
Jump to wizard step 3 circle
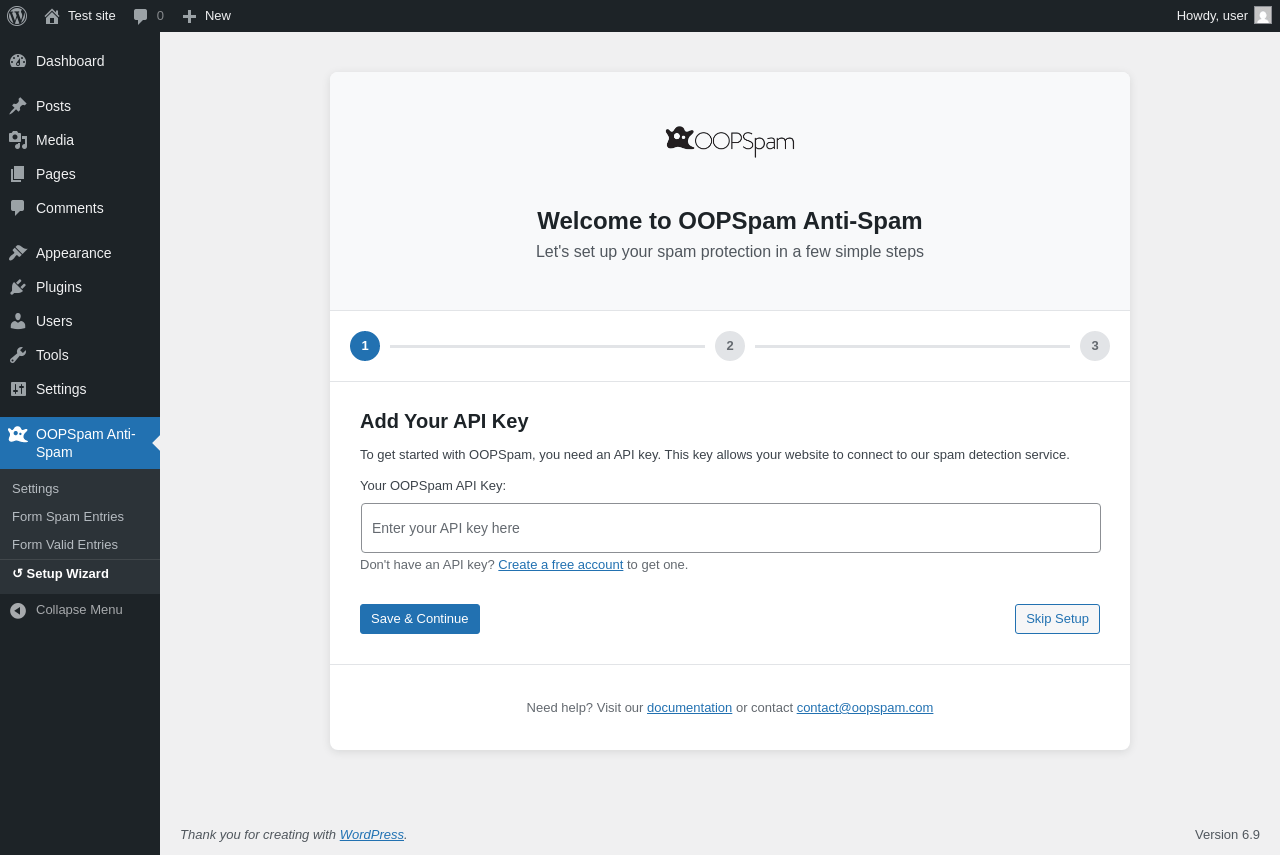[1095, 346]
